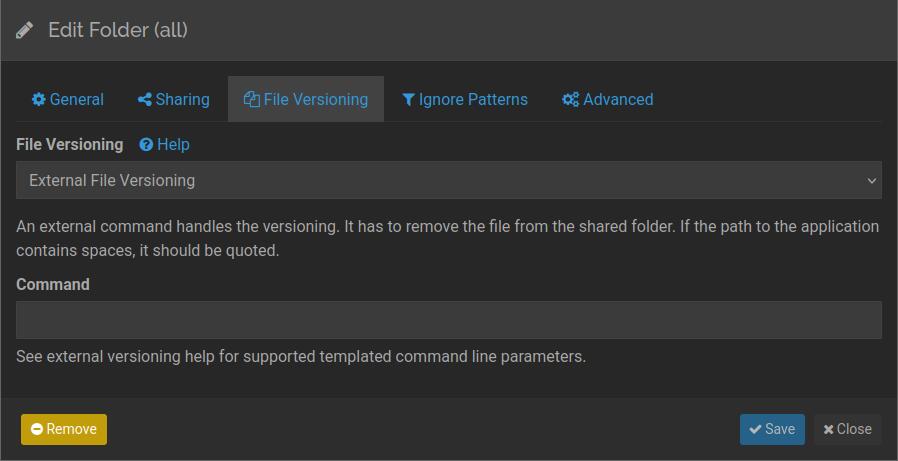Open the Sharing tab

click(x=173, y=100)
